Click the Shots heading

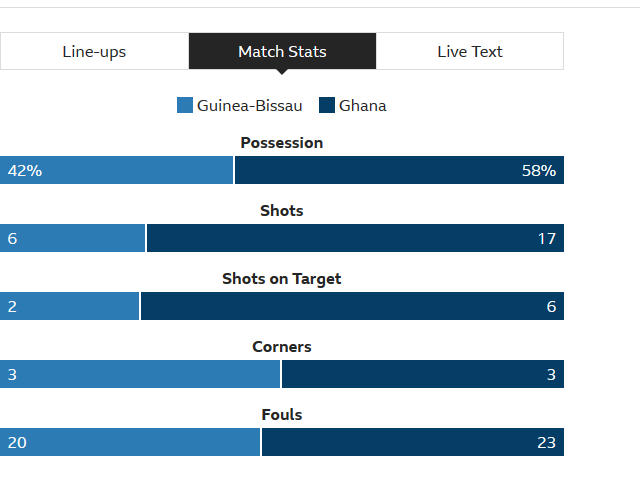pyautogui.click(x=282, y=211)
